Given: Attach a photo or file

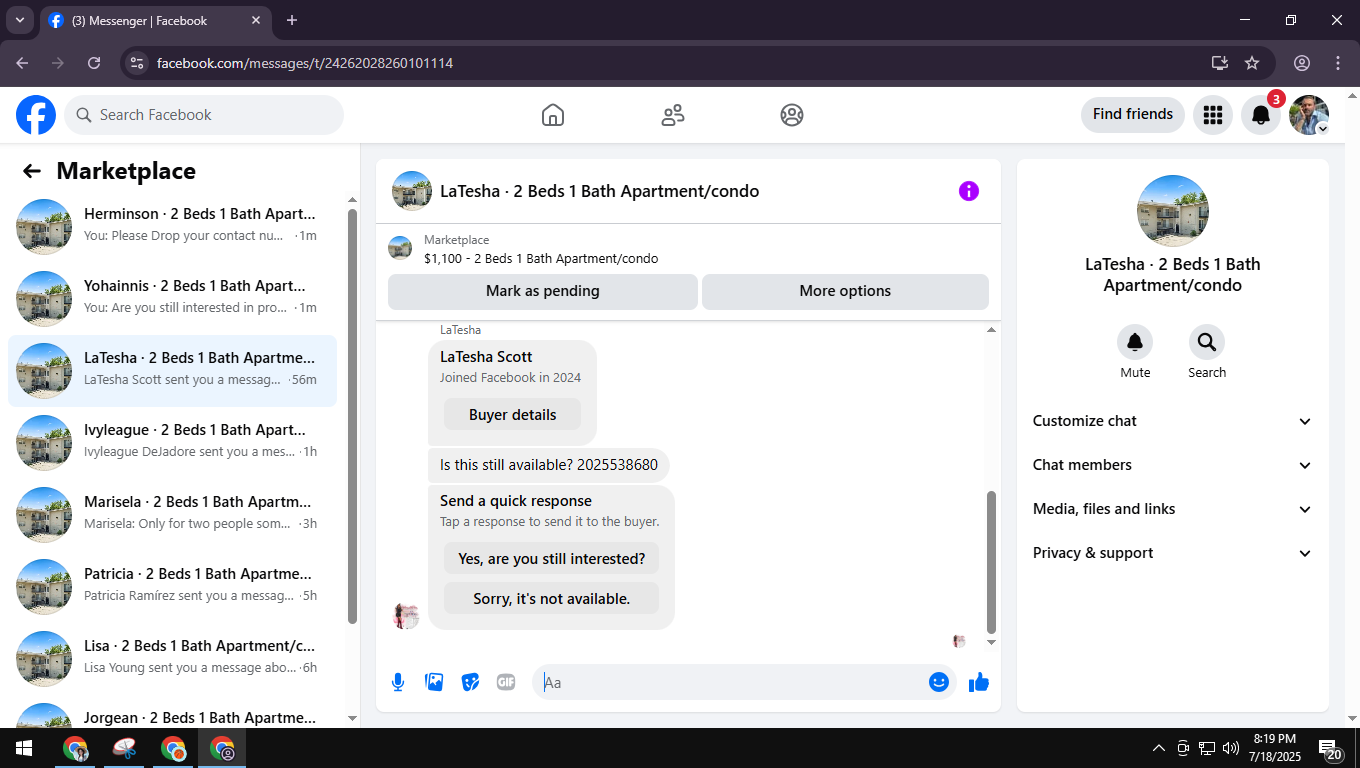Looking at the screenshot, I should click(434, 682).
